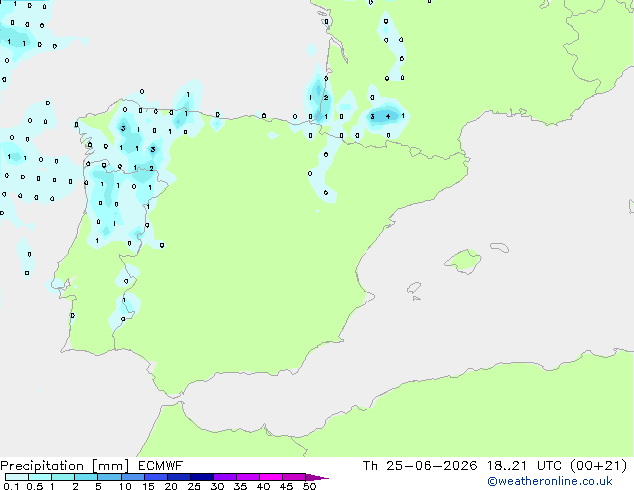Select the darkest navy 25–30 mm legend swatch

click(202, 477)
